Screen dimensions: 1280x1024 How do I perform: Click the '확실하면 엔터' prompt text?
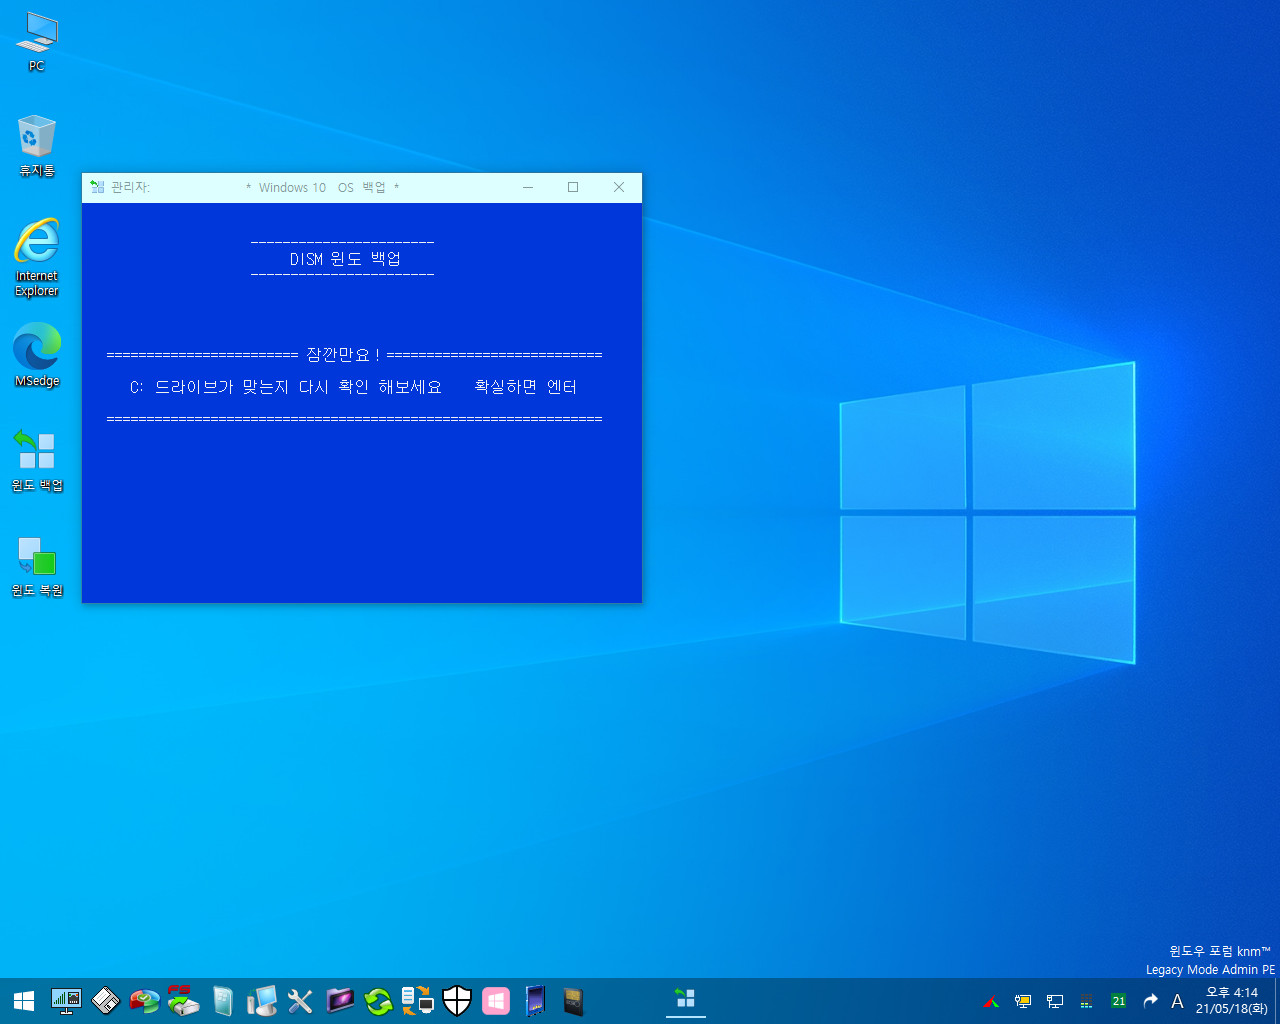(x=525, y=386)
